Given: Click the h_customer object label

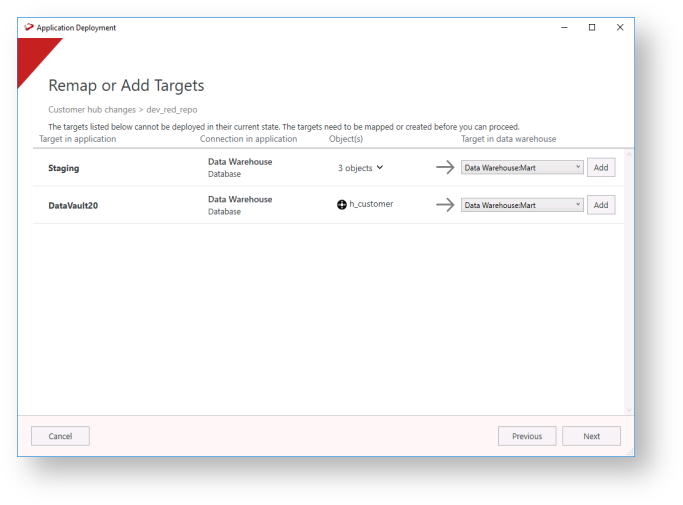Looking at the screenshot, I should (371, 205).
